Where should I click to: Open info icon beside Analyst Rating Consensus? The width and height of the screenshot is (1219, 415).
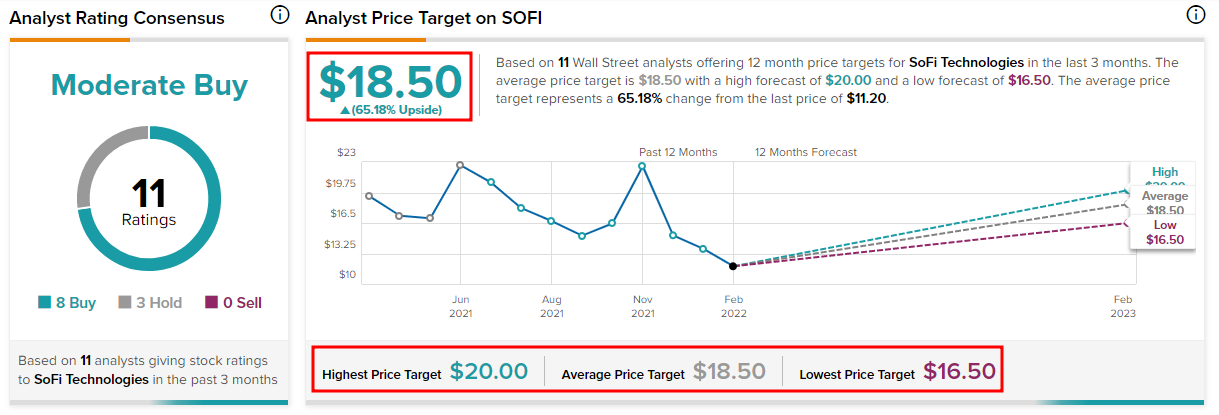click(280, 15)
